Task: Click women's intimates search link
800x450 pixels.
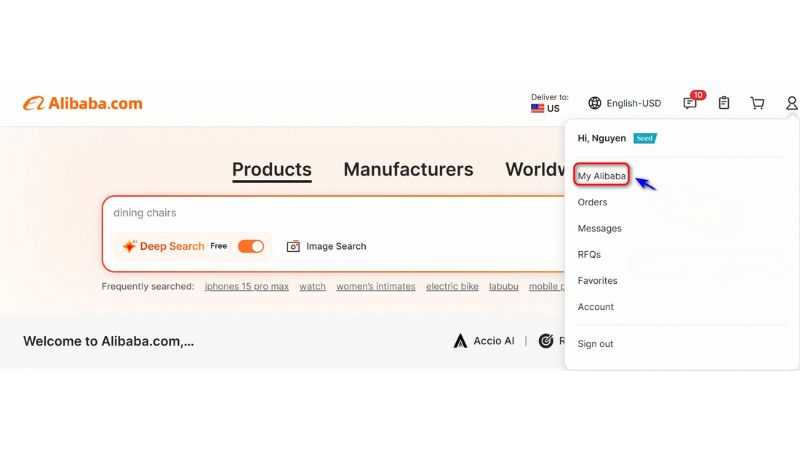Action: tap(376, 287)
